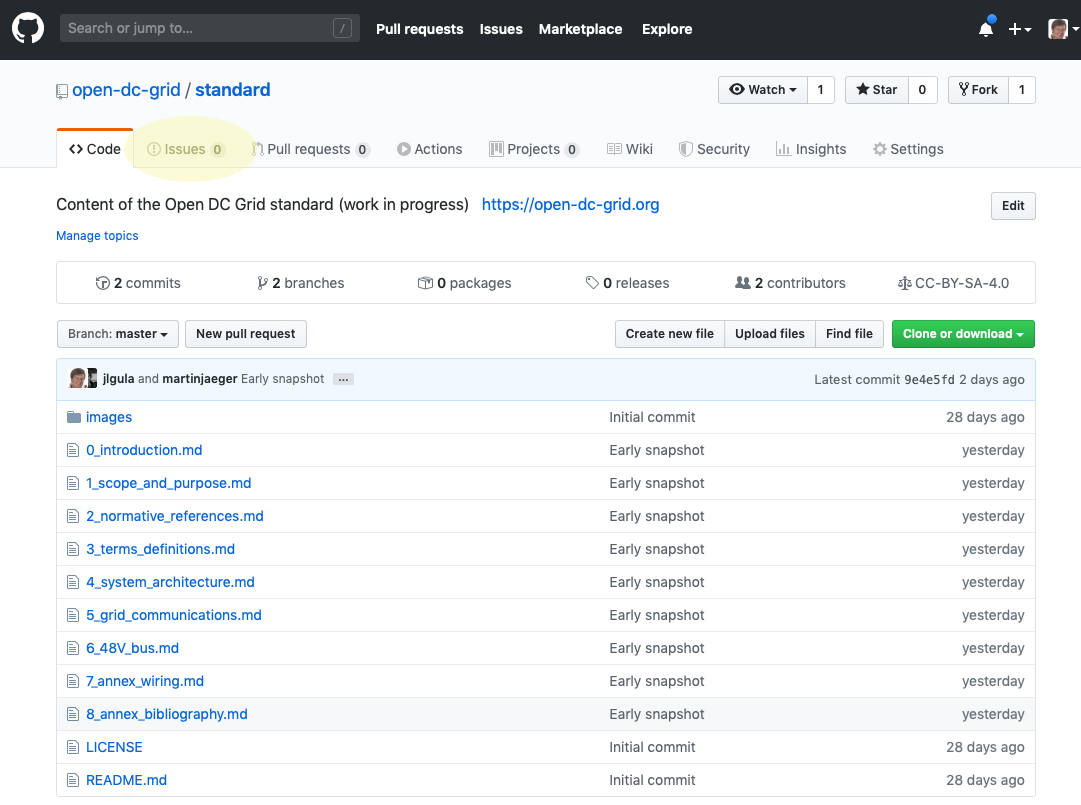Expand the commit message ellipsis
This screenshot has height=805, width=1081.
point(343,379)
